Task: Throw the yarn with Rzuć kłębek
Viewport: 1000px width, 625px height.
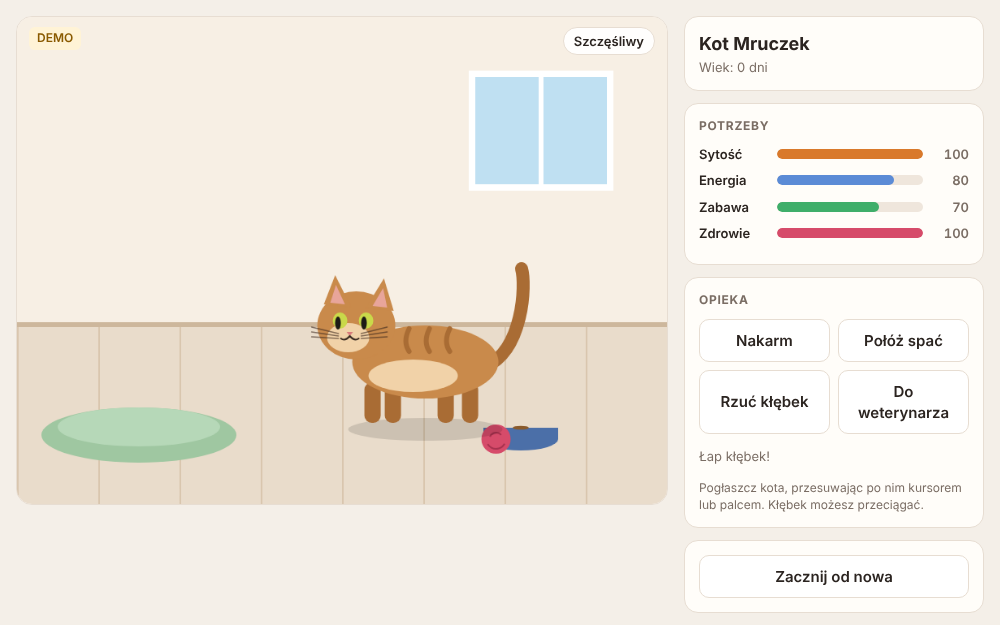Action: tap(764, 402)
